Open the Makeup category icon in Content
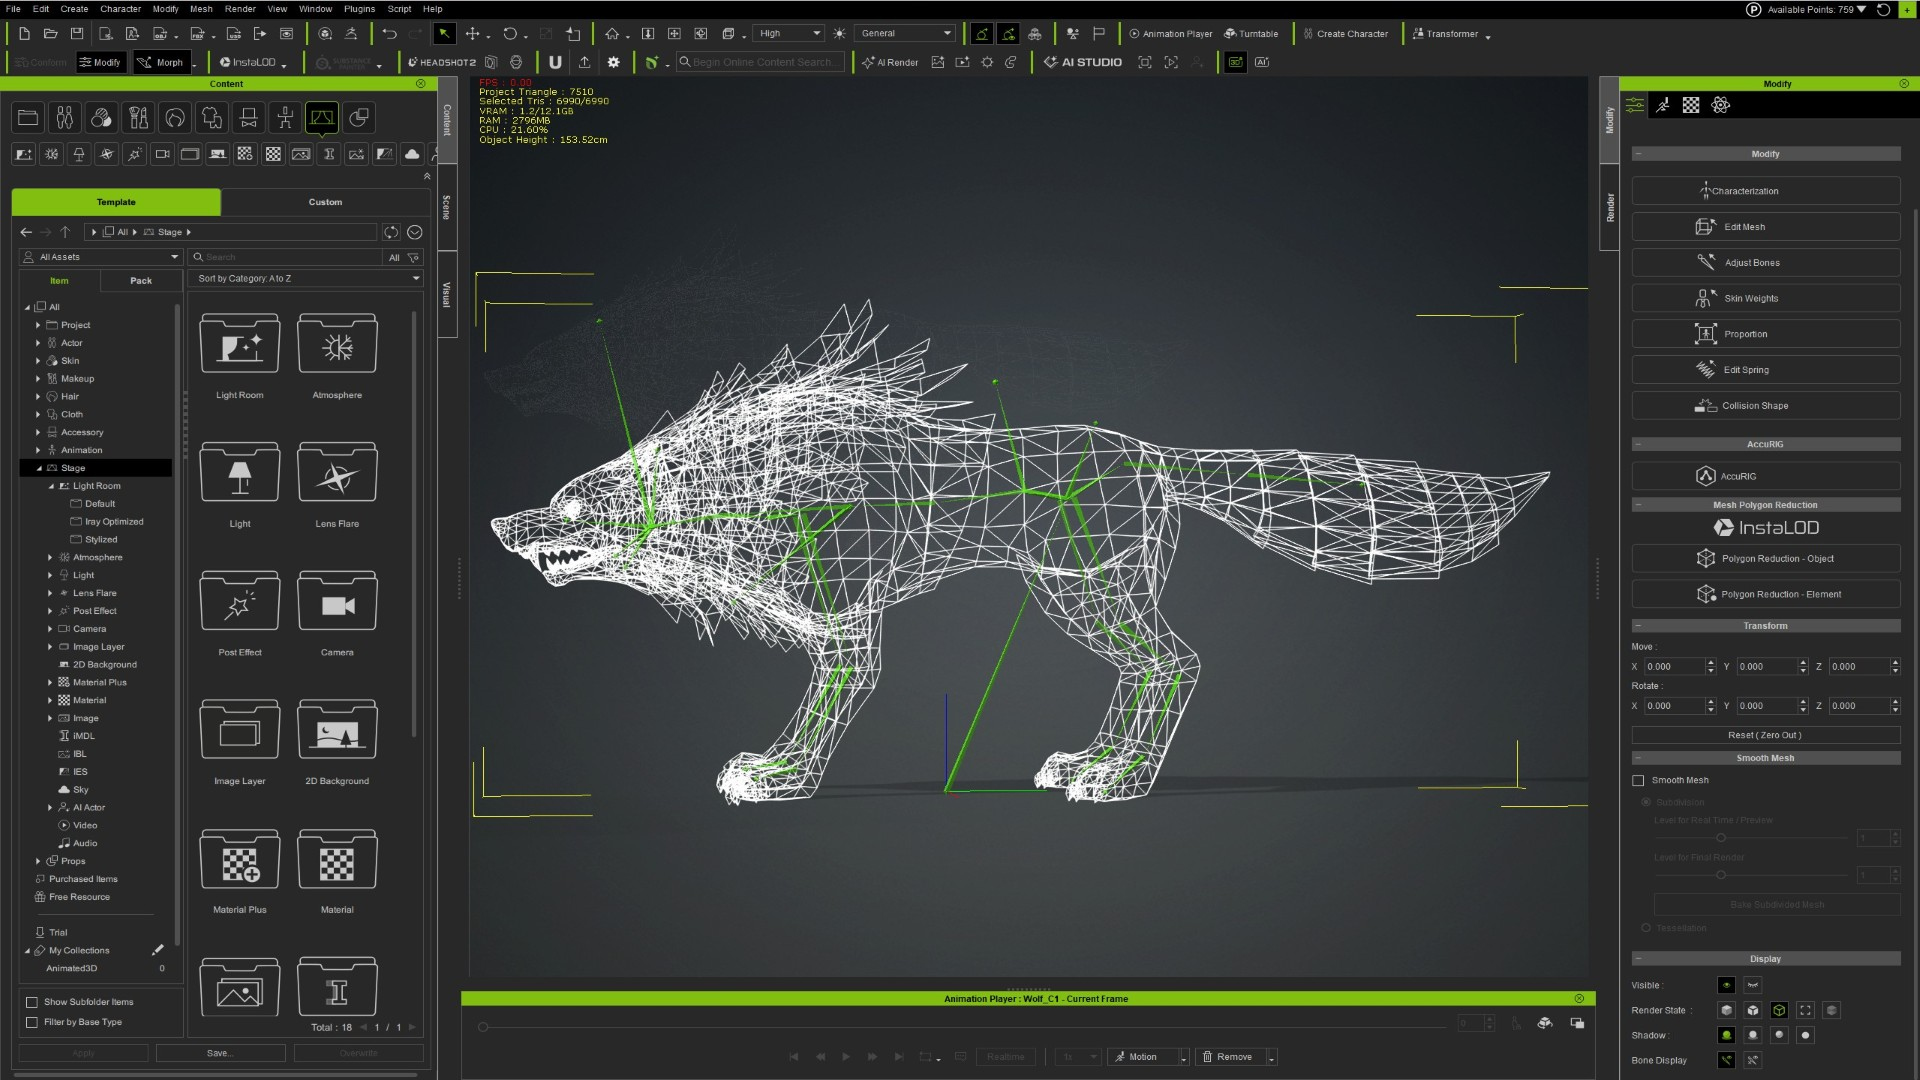 [x=138, y=118]
